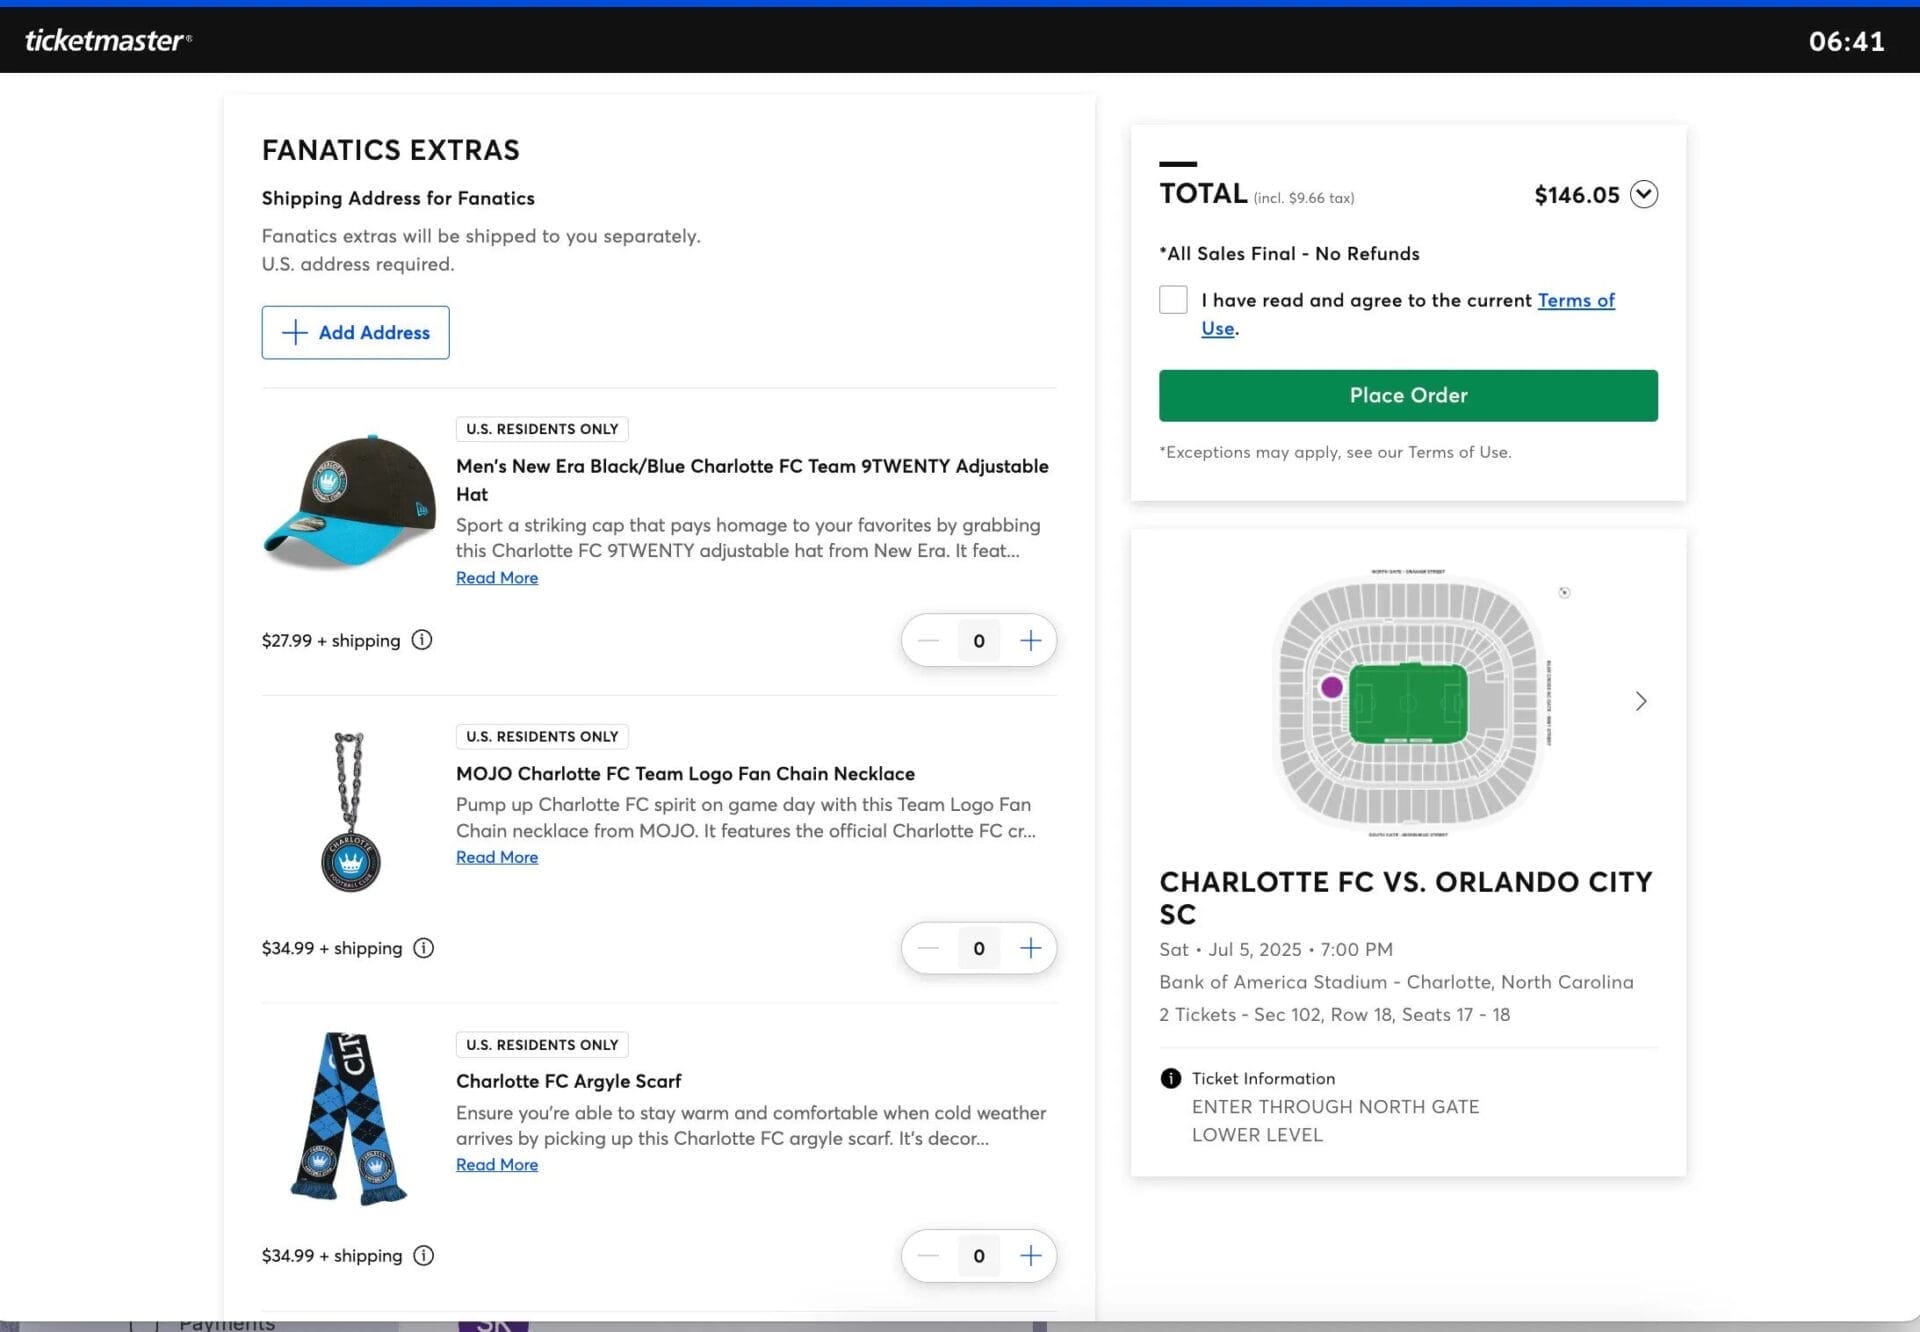Increase quantity of the MOJO Fan Chain Necklace
The width and height of the screenshot is (1920, 1332).
click(x=1030, y=948)
